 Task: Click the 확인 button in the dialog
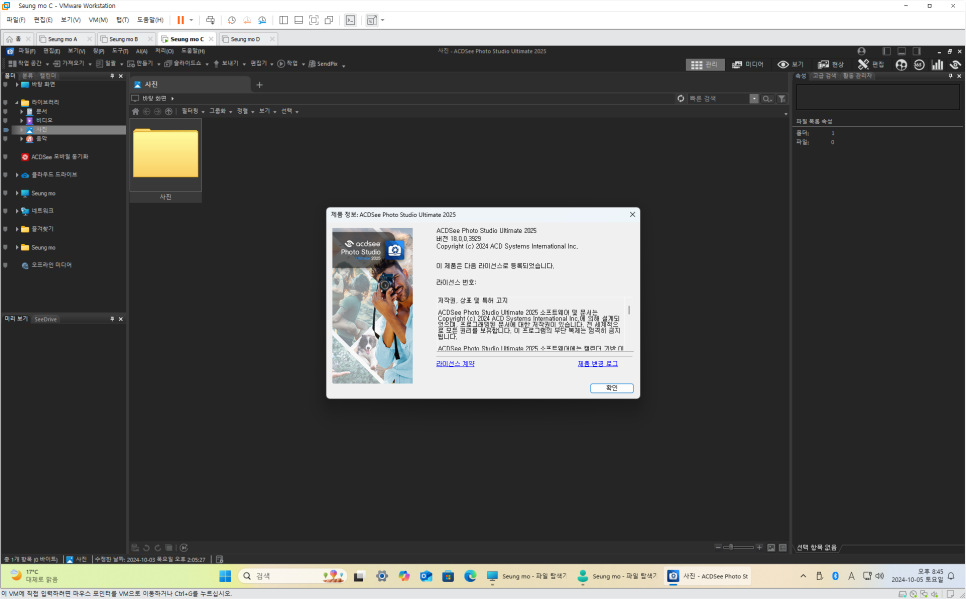[611, 387]
